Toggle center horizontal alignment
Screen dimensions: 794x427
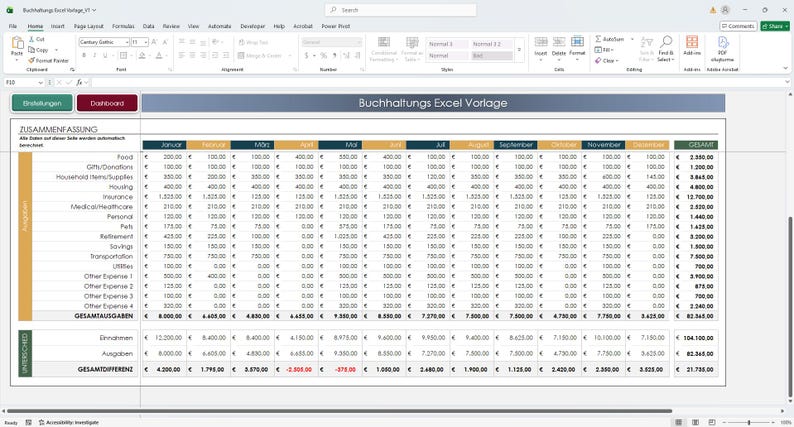pos(192,55)
